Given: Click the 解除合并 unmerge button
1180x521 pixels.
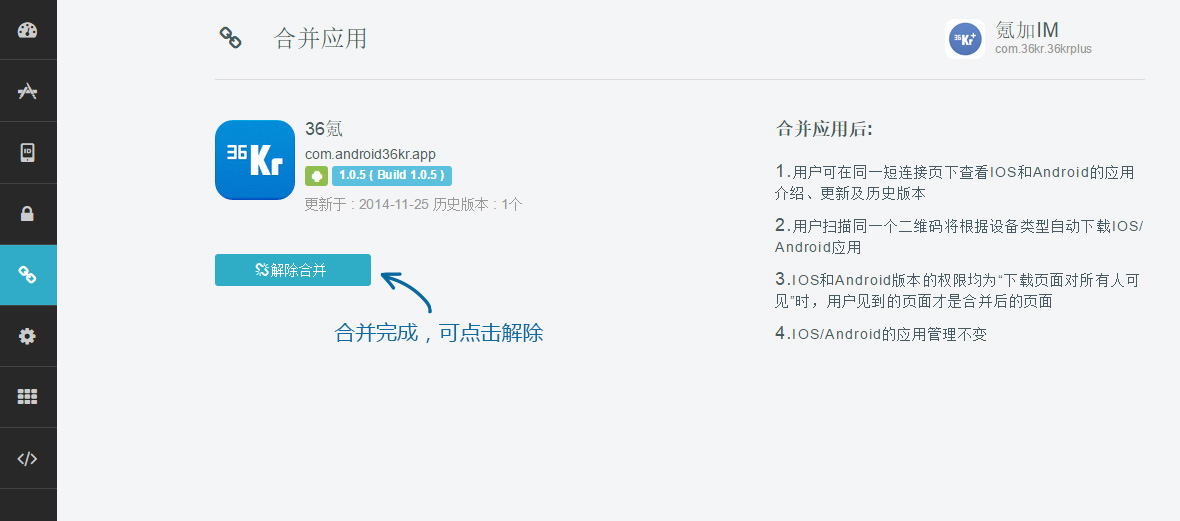Looking at the screenshot, I should coord(293,270).
